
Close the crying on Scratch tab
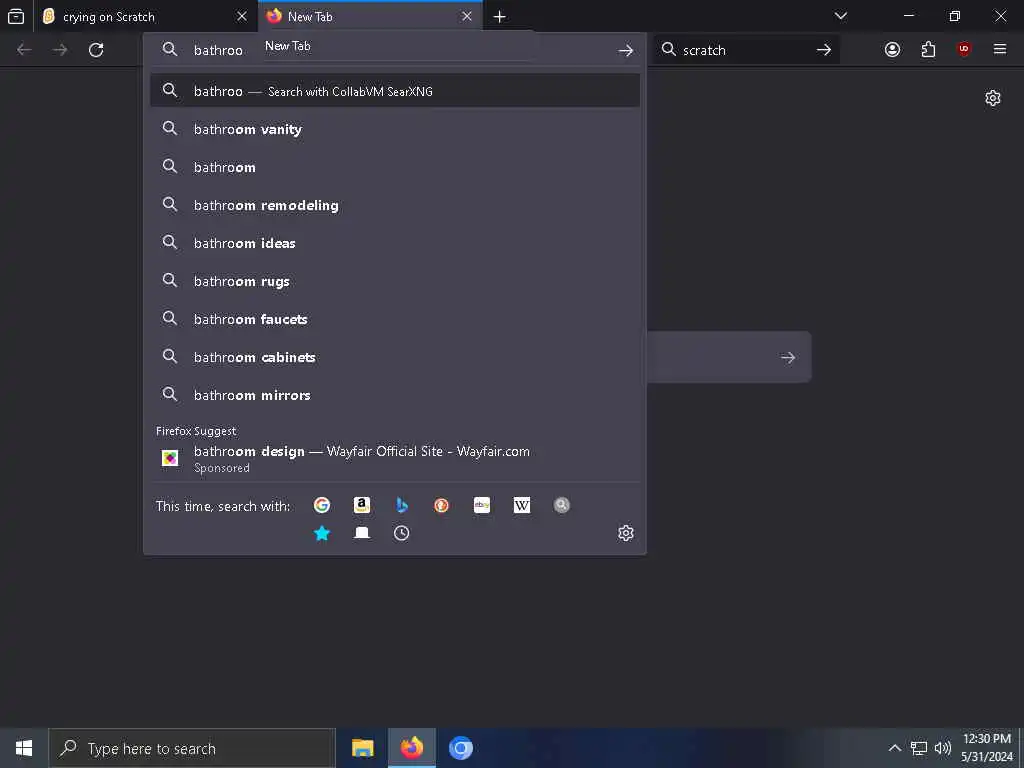[242, 16]
